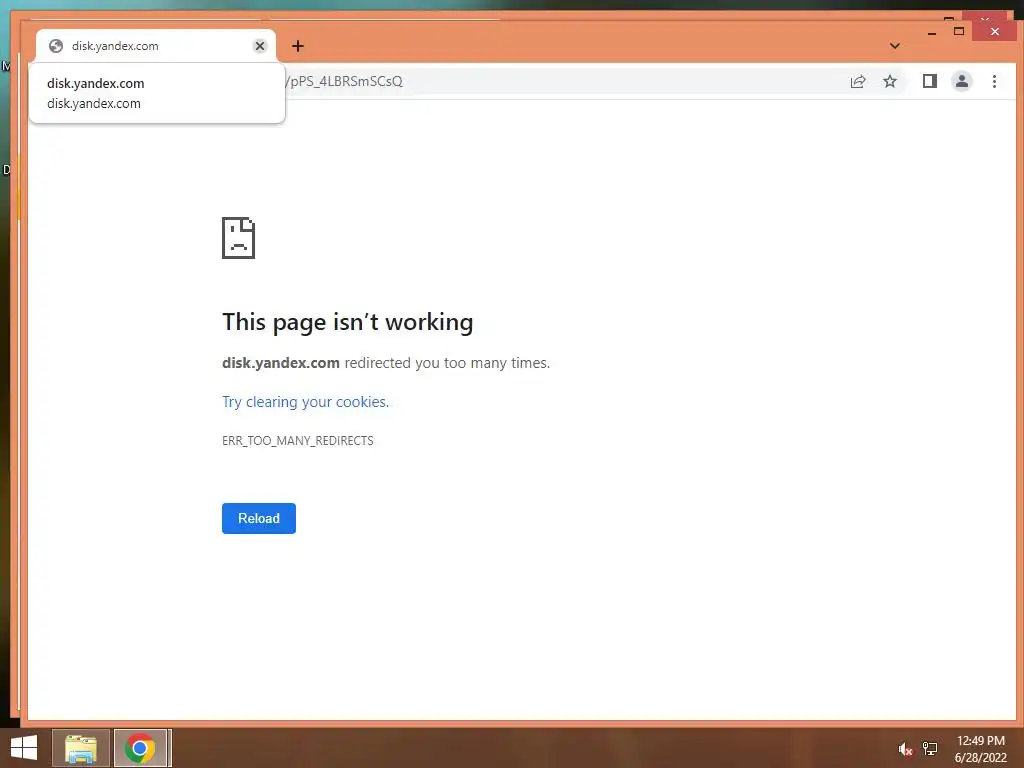Image resolution: width=1024 pixels, height=768 pixels.
Task: Open the Try clearing your cookies link
Action: click(x=306, y=402)
